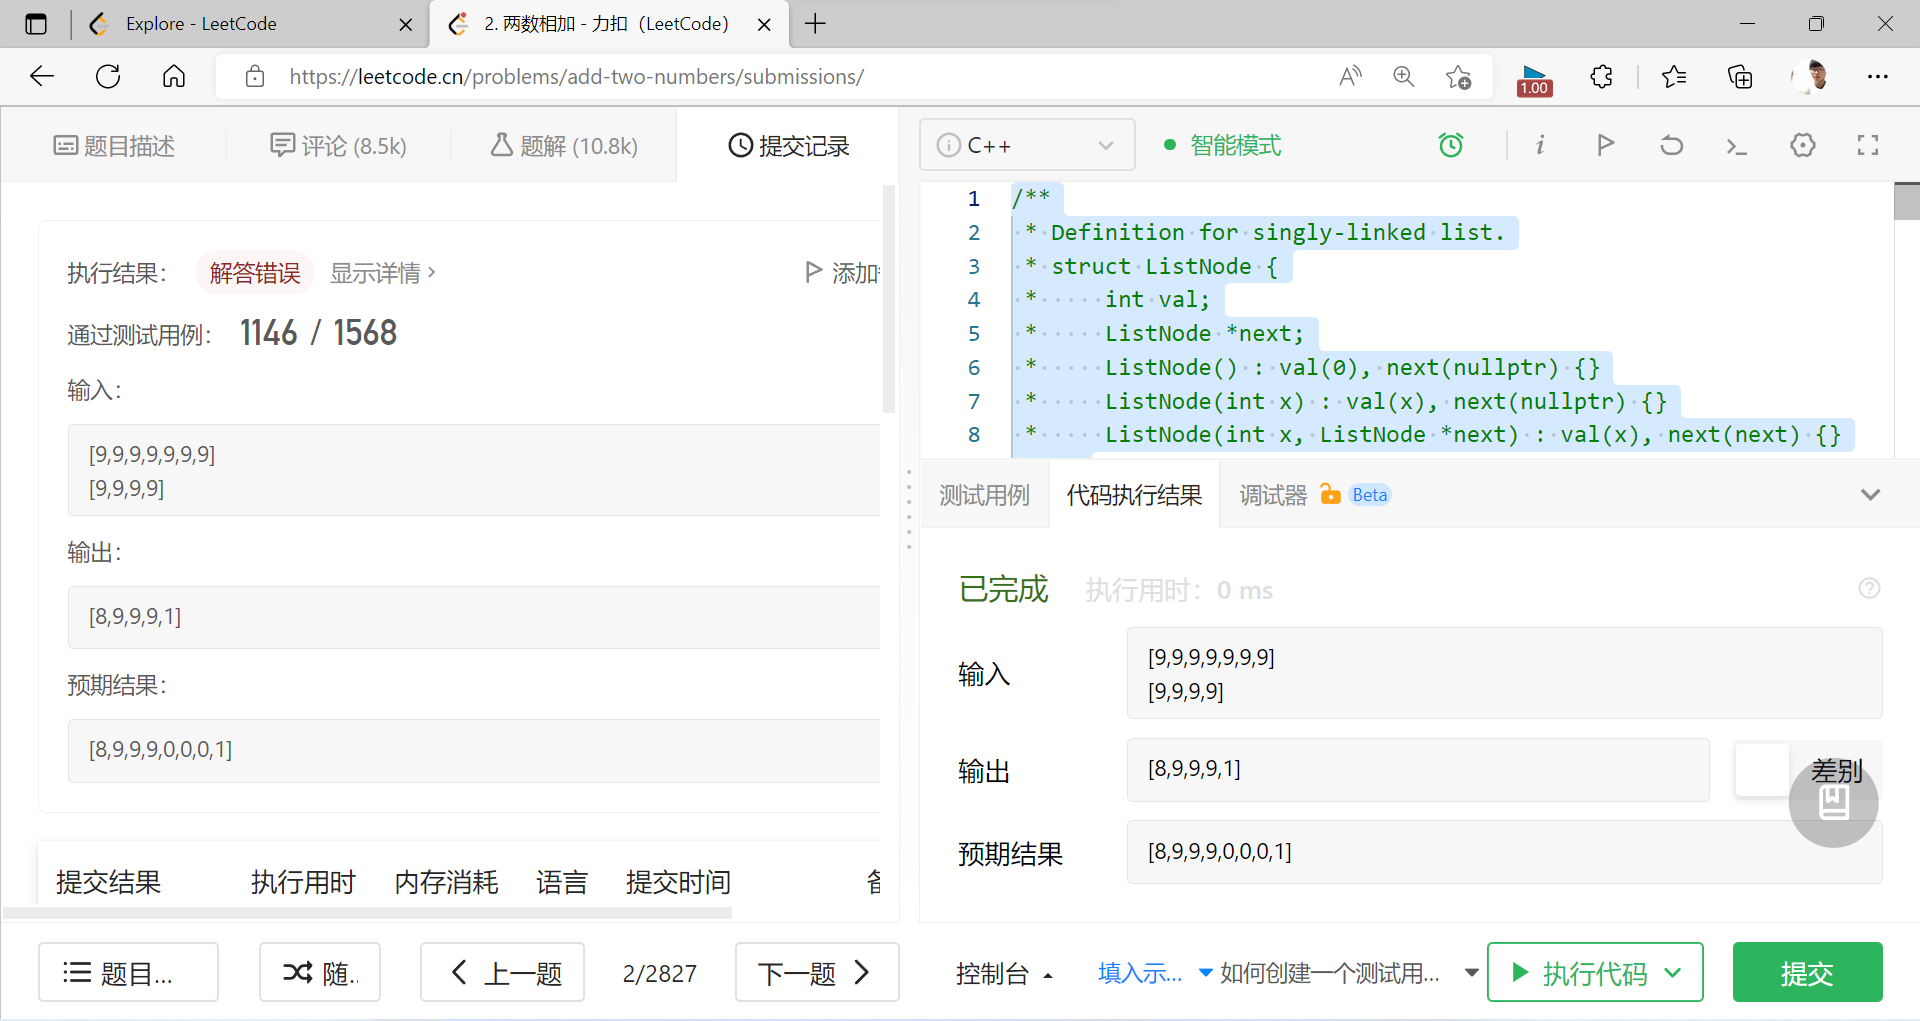Click the green 提交 submit button
The width and height of the screenshot is (1920, 1021).
click(1807, 972)
